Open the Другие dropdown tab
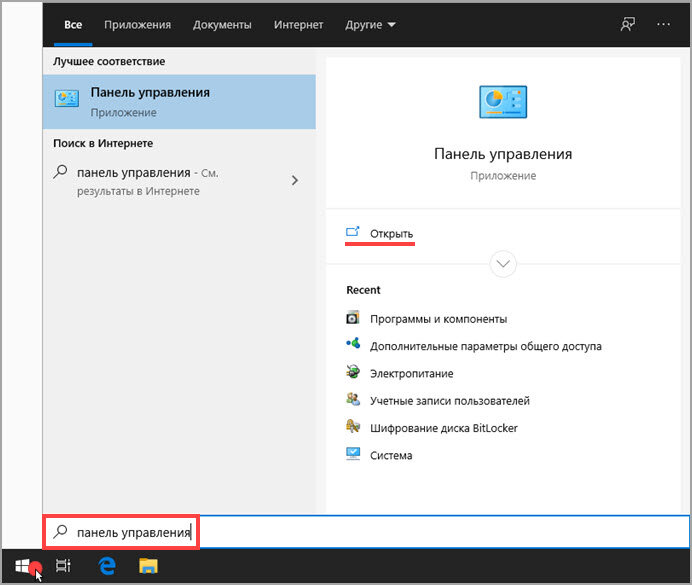Screen dimensions: 692x585 [x=370, y=25]
